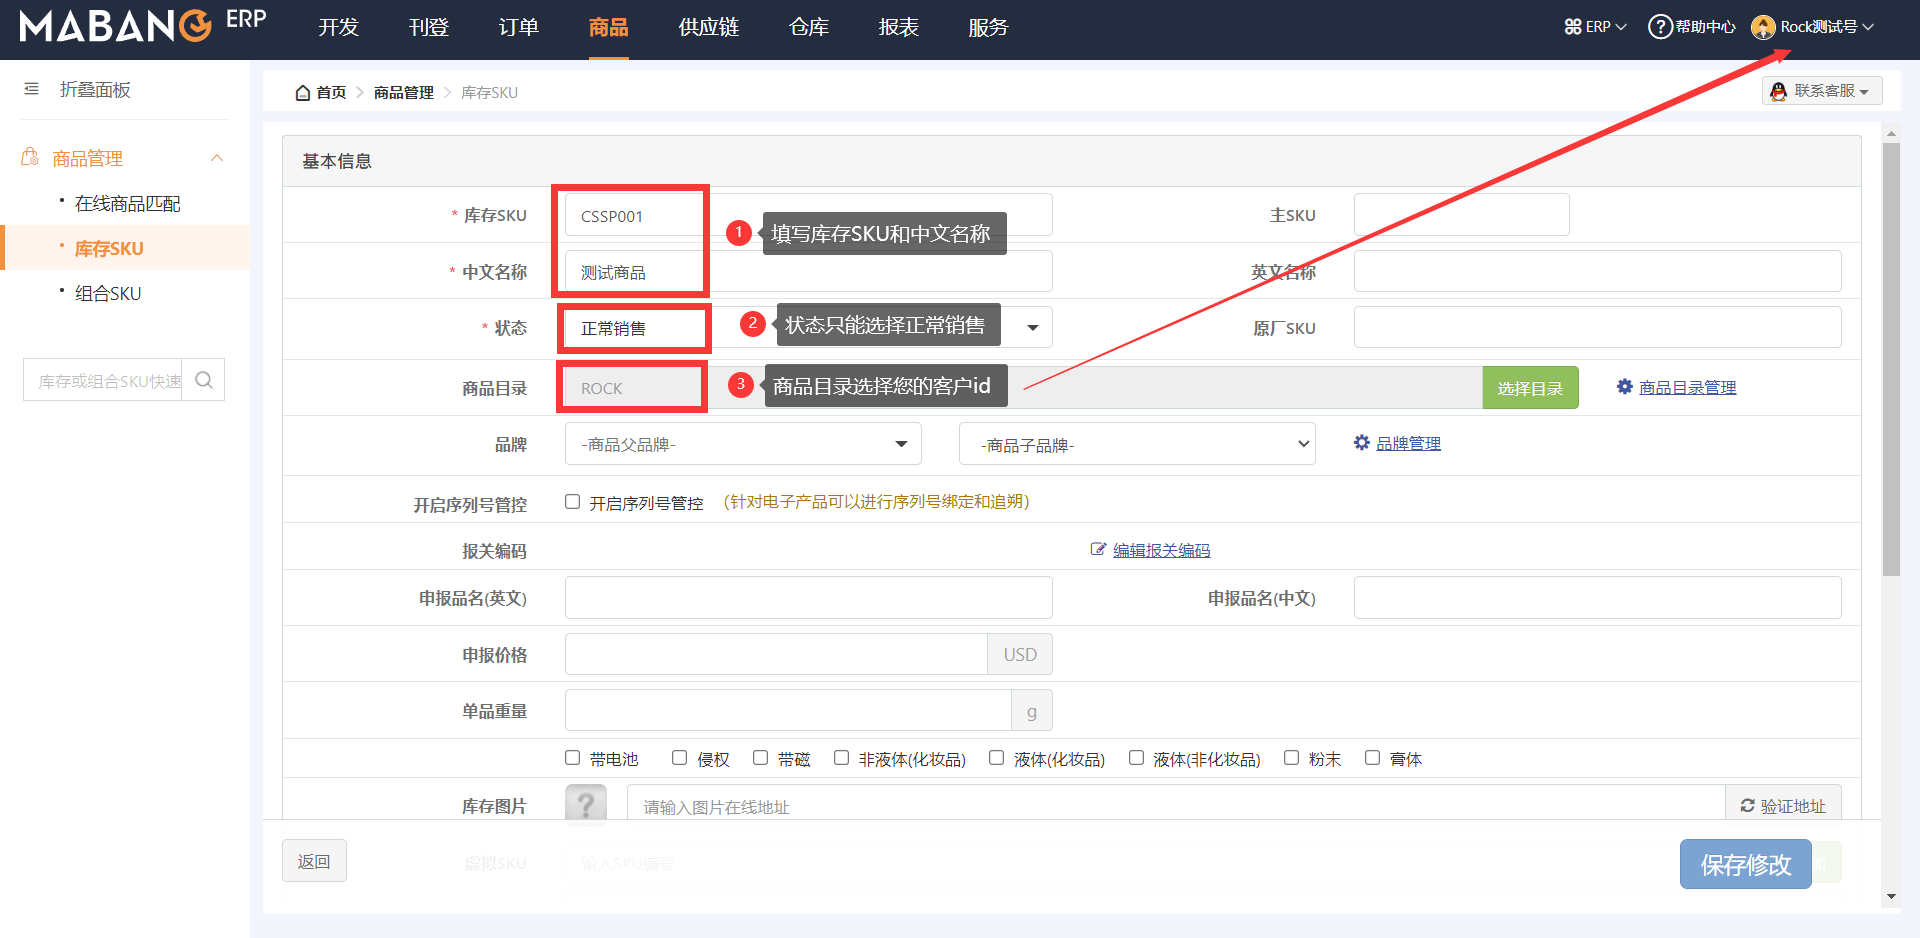1920x938 pixels.
Task: Click the edit pencil icon beside 编辑报关编码
Action: [x=1098, y=550]
